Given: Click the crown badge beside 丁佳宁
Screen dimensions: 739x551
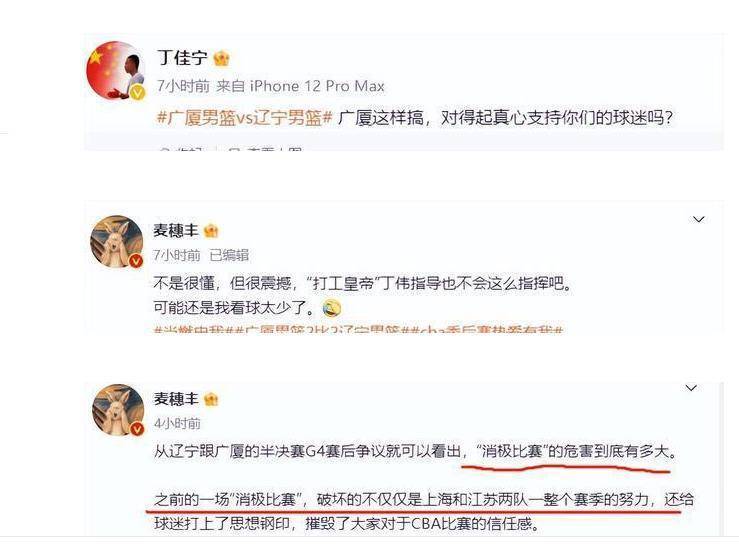Looking at the screenshot, I should click(x=221, y=58).
